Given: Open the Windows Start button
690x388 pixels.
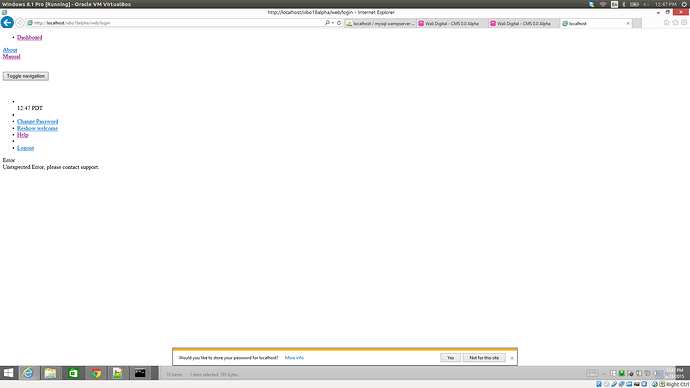Looking at the screenshot, I should coord(8,373).
